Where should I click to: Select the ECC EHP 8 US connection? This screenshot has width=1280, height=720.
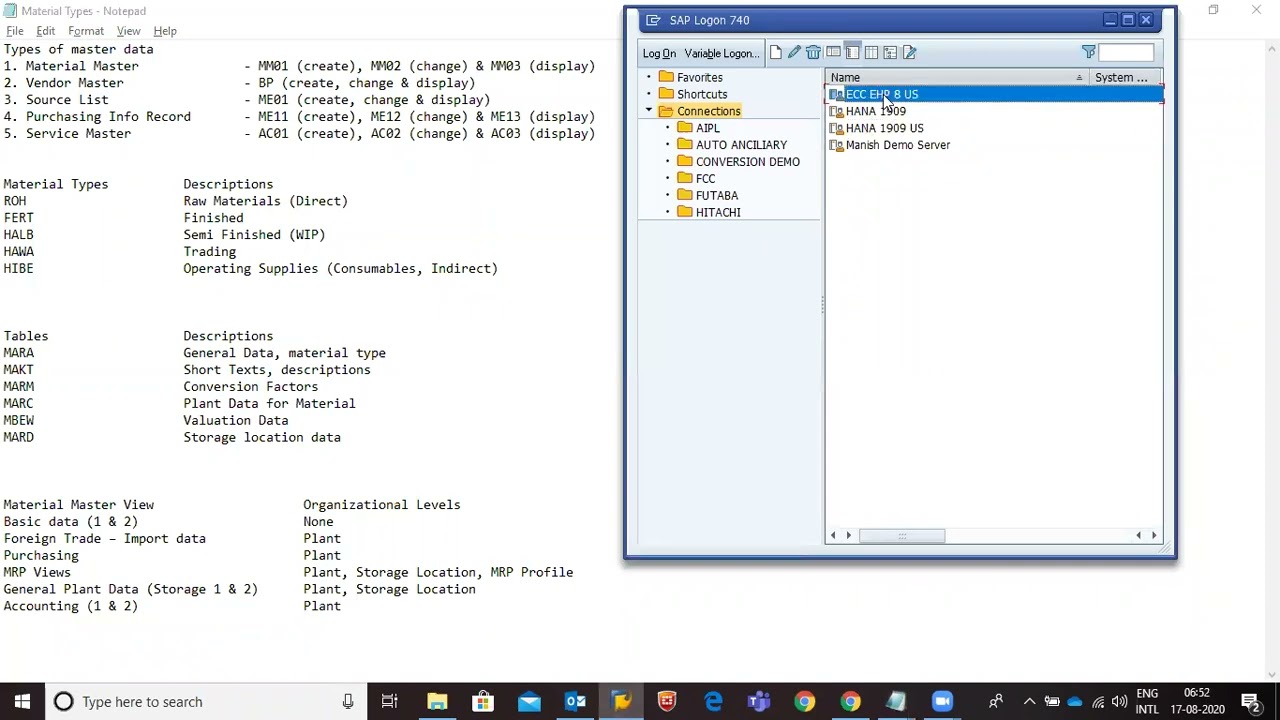(995, 94)
